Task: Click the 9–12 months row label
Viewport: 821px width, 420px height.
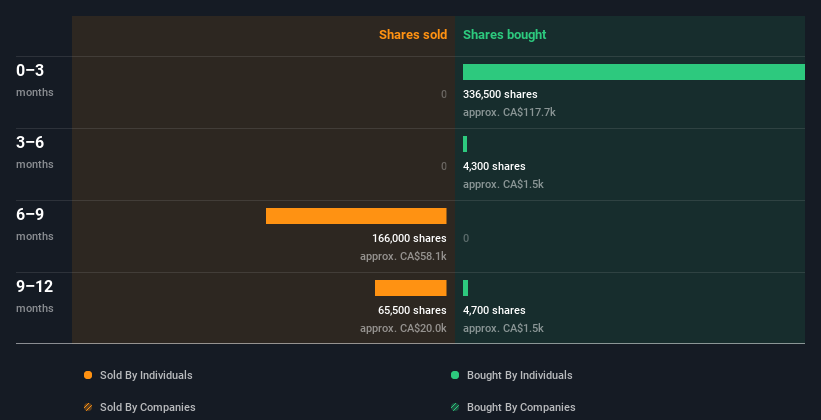Action: (x=35, y=296)
